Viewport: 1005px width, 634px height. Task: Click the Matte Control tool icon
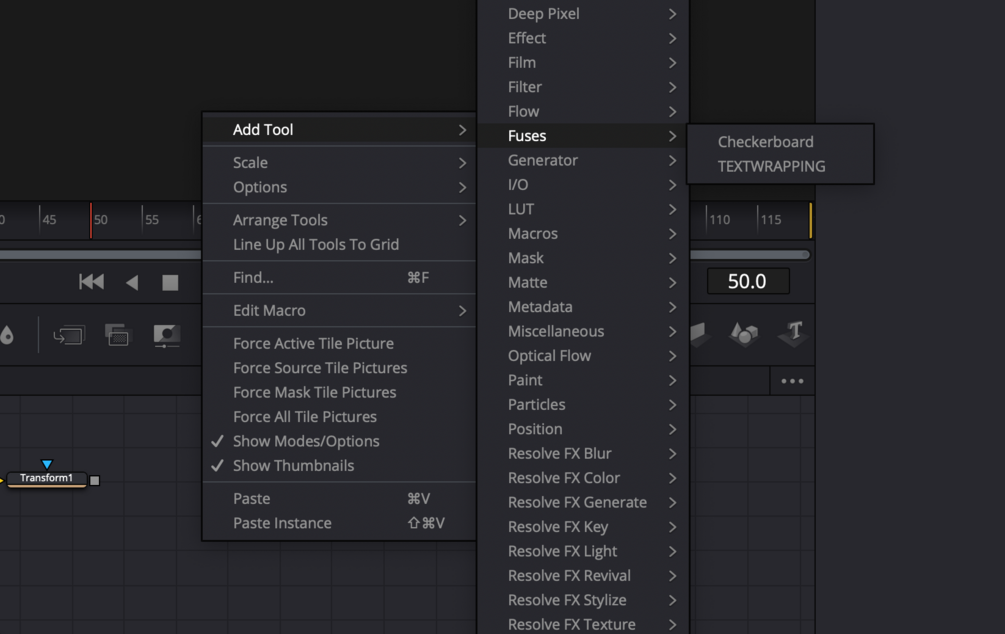166,336
